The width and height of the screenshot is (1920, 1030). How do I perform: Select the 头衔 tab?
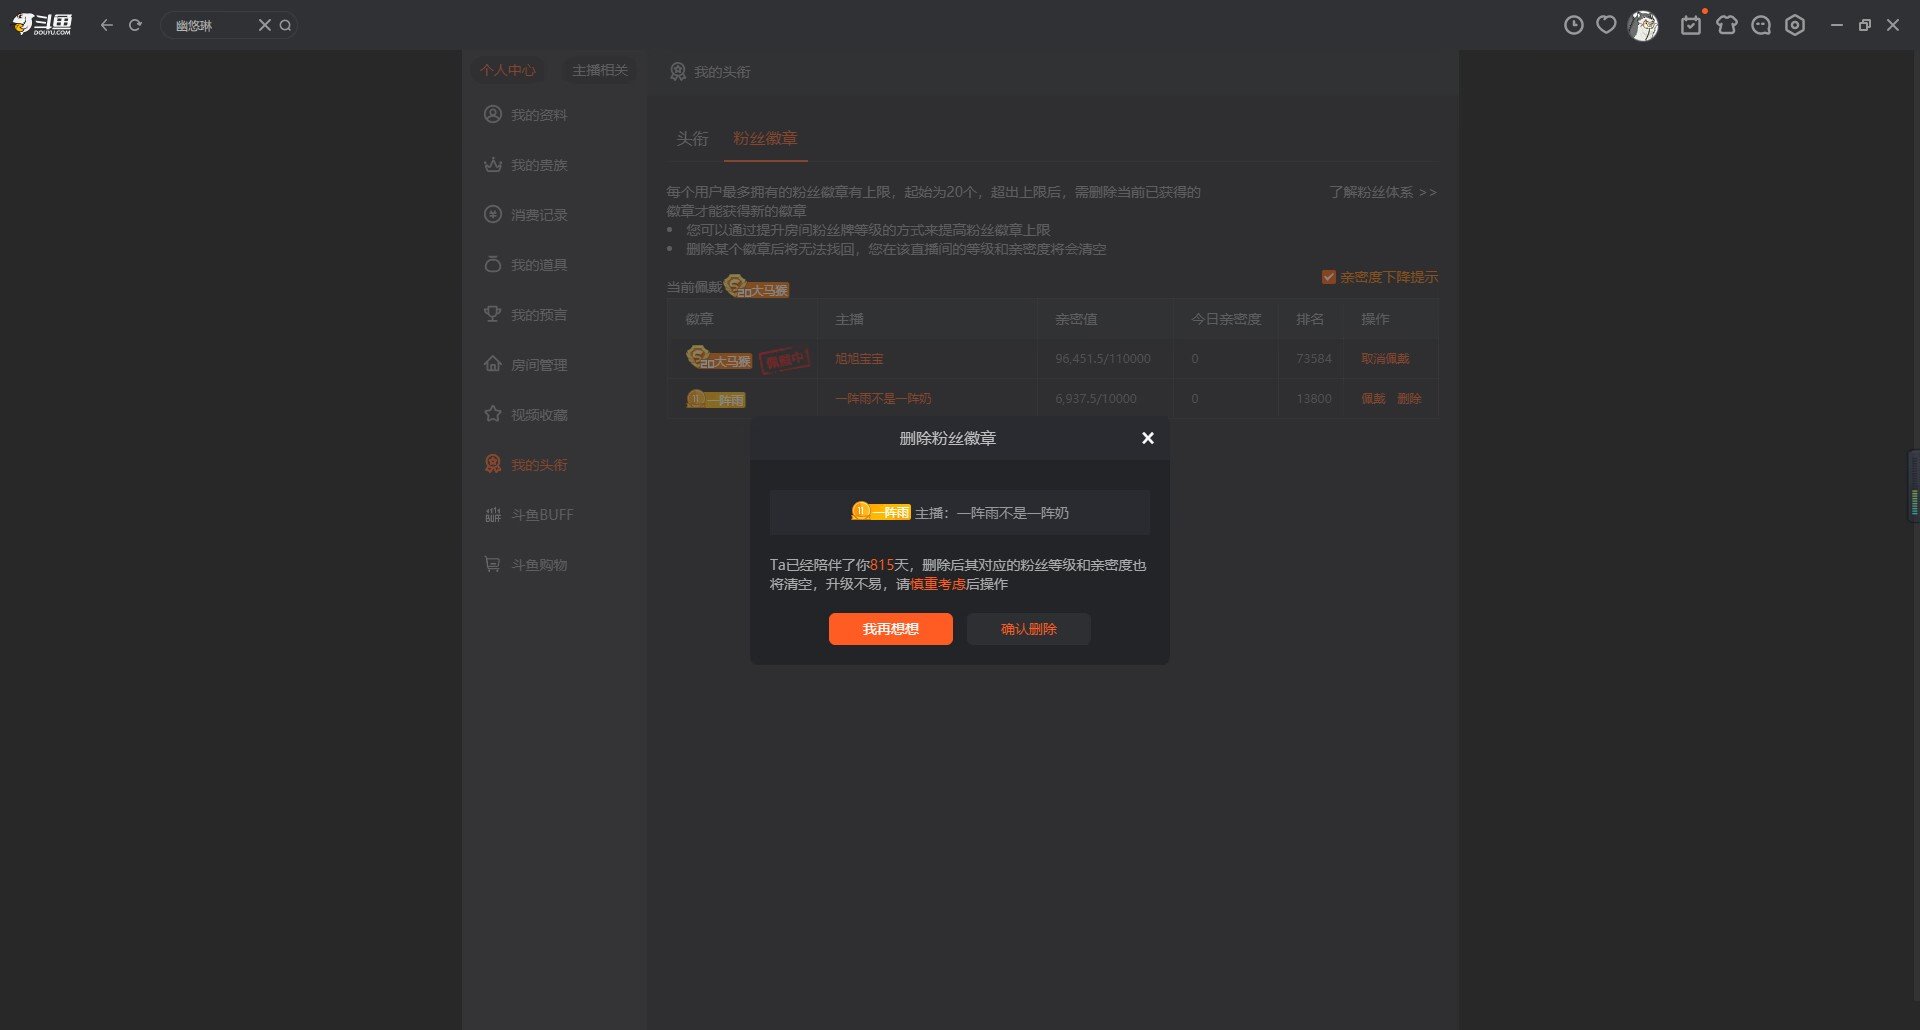(692, 138)
